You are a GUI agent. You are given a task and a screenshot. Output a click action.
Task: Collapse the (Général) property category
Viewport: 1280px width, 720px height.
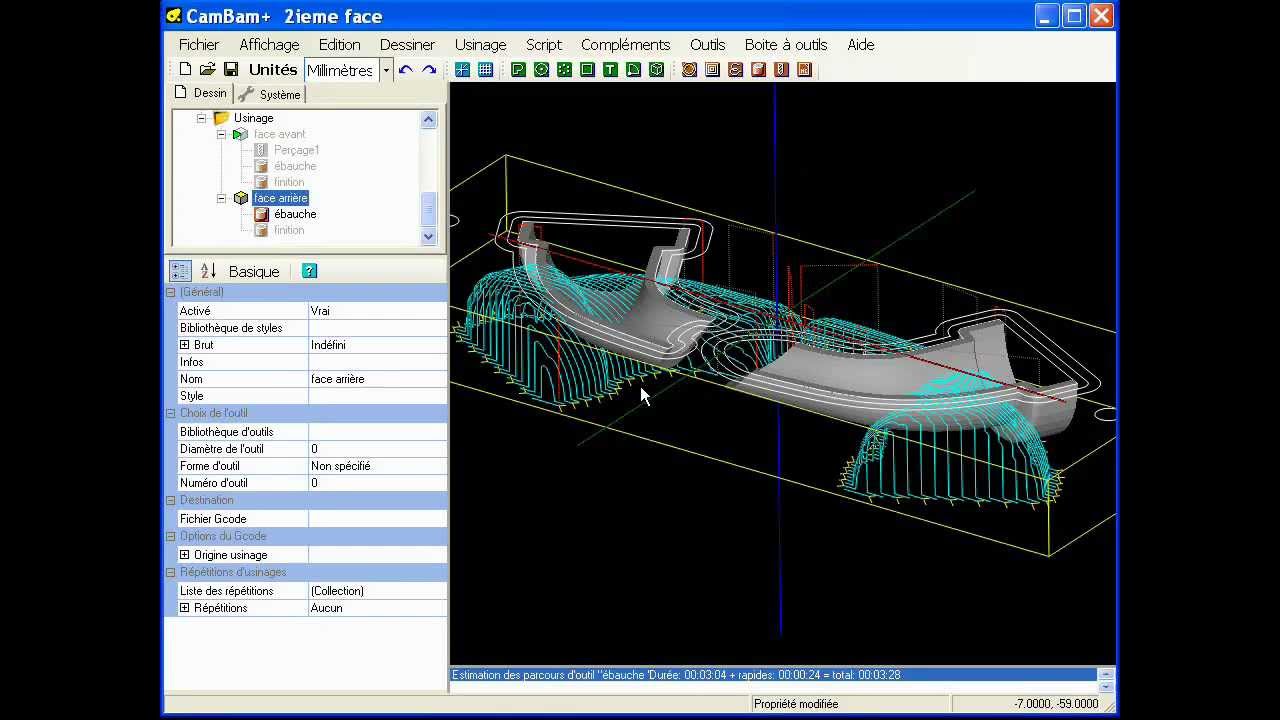[x=170, y=292]
